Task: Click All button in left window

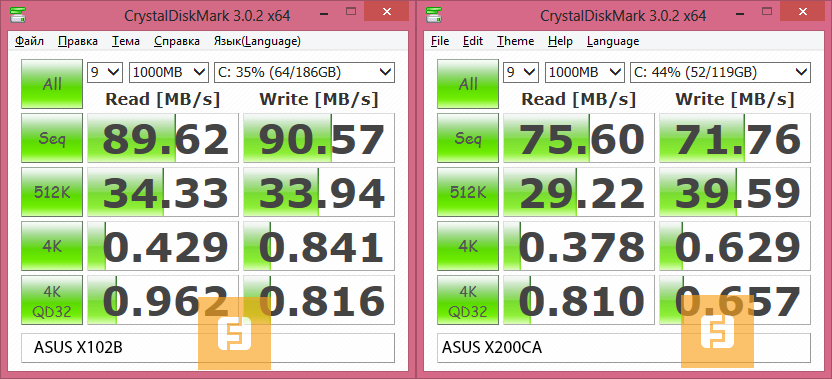Action: pos(52,84)
